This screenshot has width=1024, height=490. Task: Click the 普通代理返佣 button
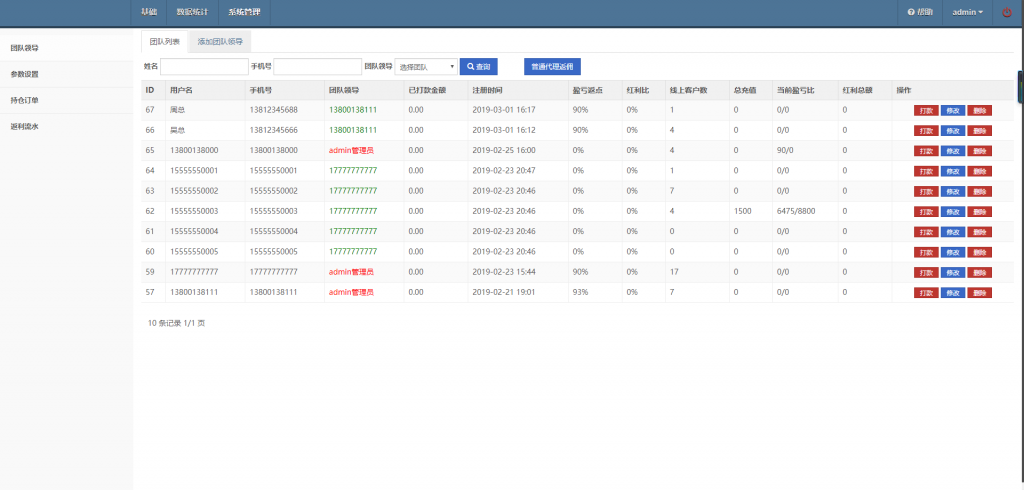click(x=552, y=66)
